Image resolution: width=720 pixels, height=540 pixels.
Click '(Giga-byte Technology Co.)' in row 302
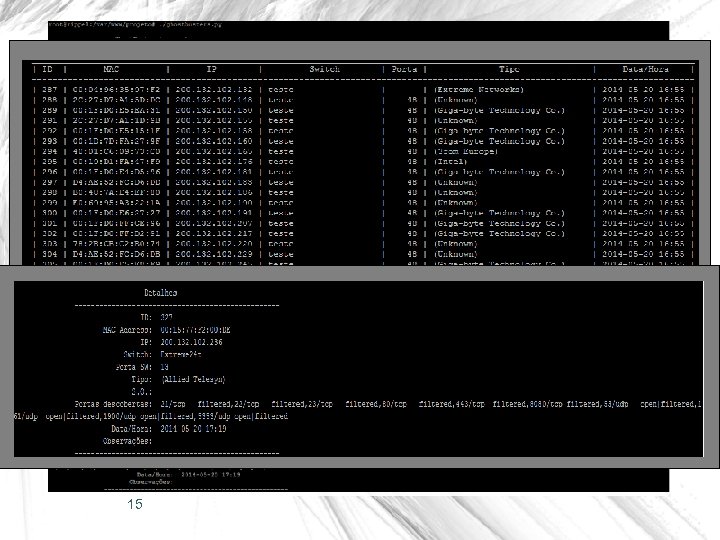coord(500,233)
